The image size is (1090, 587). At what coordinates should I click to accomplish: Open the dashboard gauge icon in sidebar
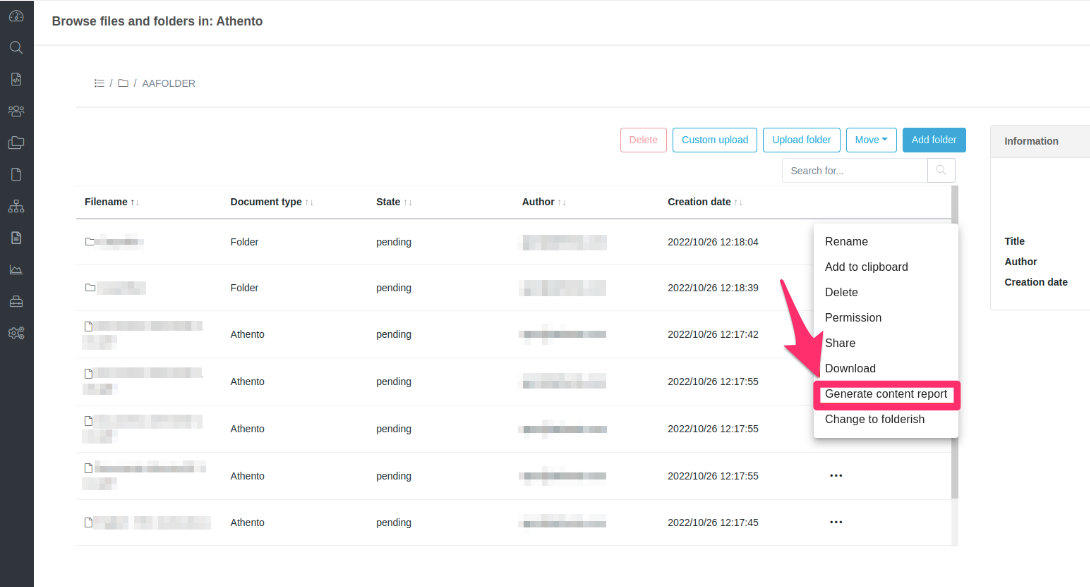[16, 16]
